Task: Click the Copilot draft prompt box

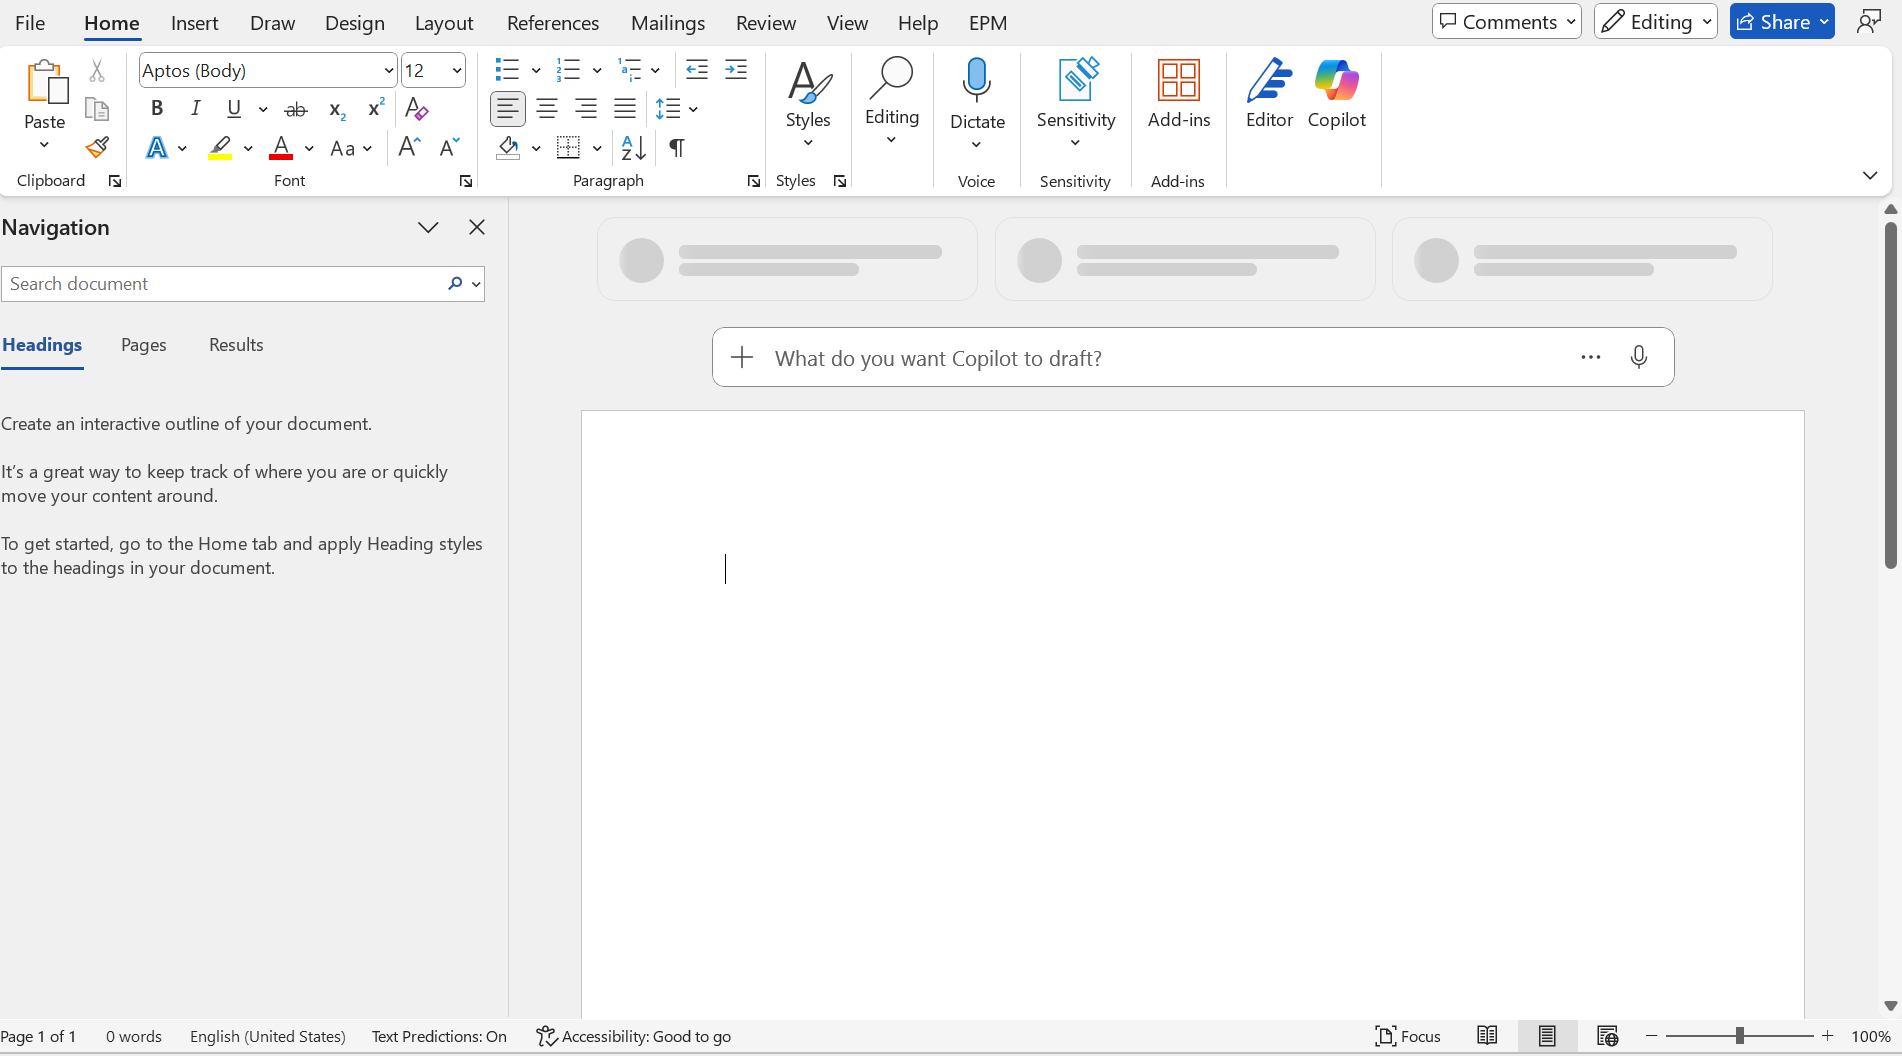Action: (x=1193, y=357)
